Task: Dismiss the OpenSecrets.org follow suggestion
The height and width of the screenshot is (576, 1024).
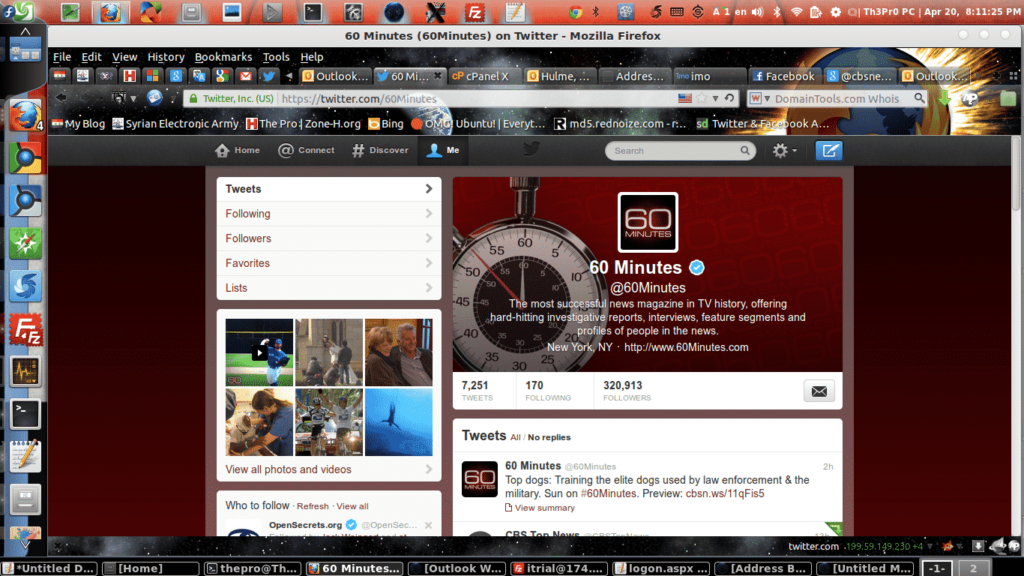Action: 428,525
